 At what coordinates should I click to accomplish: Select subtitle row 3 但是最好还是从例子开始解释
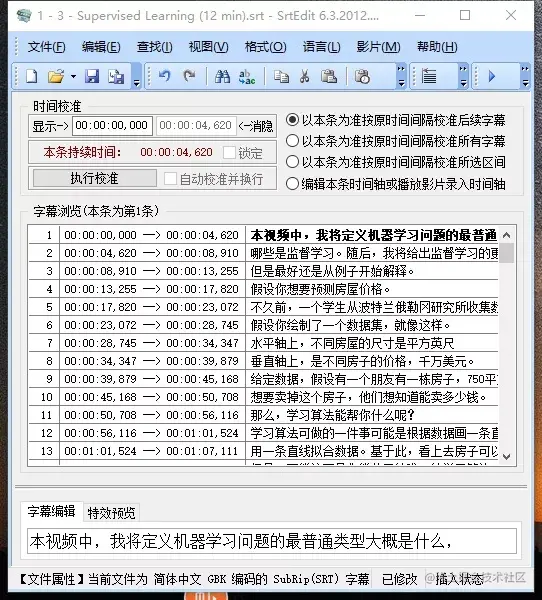(263, 271)
